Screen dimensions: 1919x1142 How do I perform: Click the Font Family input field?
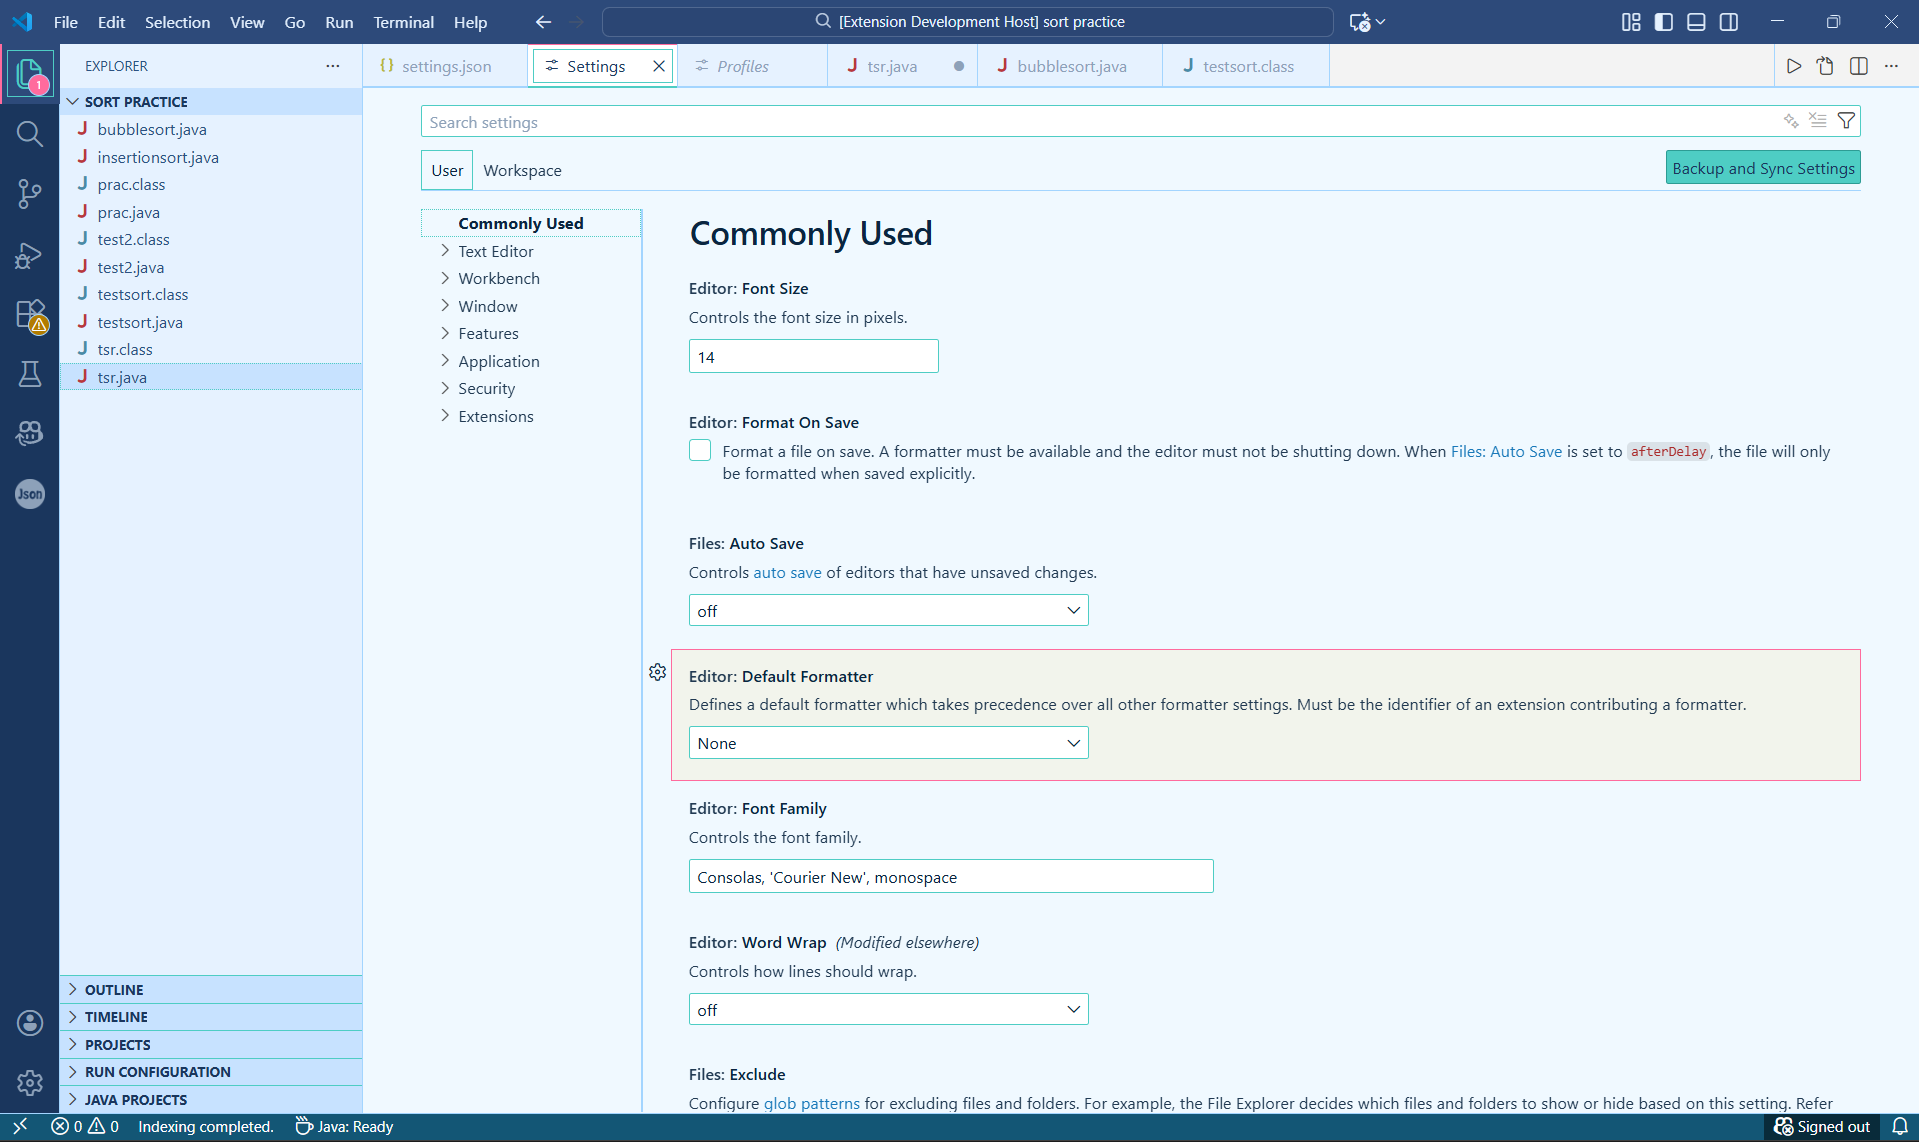951,877
